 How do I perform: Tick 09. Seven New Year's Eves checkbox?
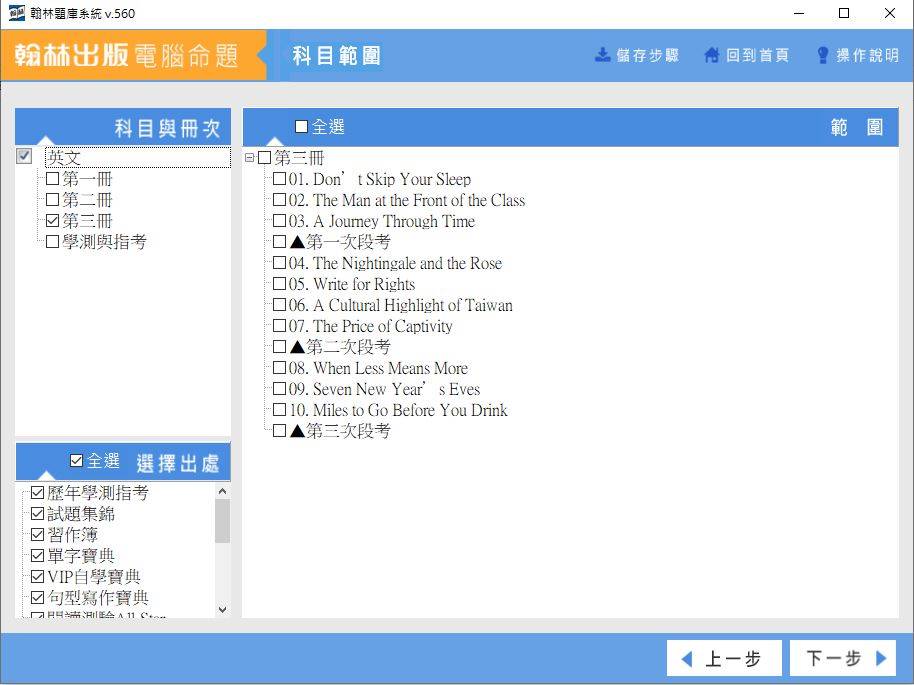(x=280, y=388)
